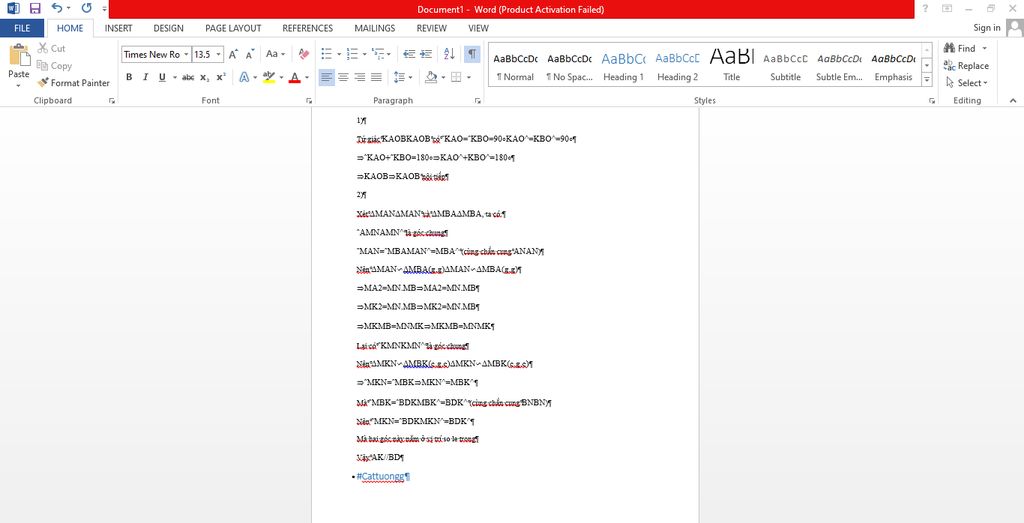Viewport: 1024px width, 523px height.
Task: Decrease paragraph indent
Action: click(x=409, y=54)
